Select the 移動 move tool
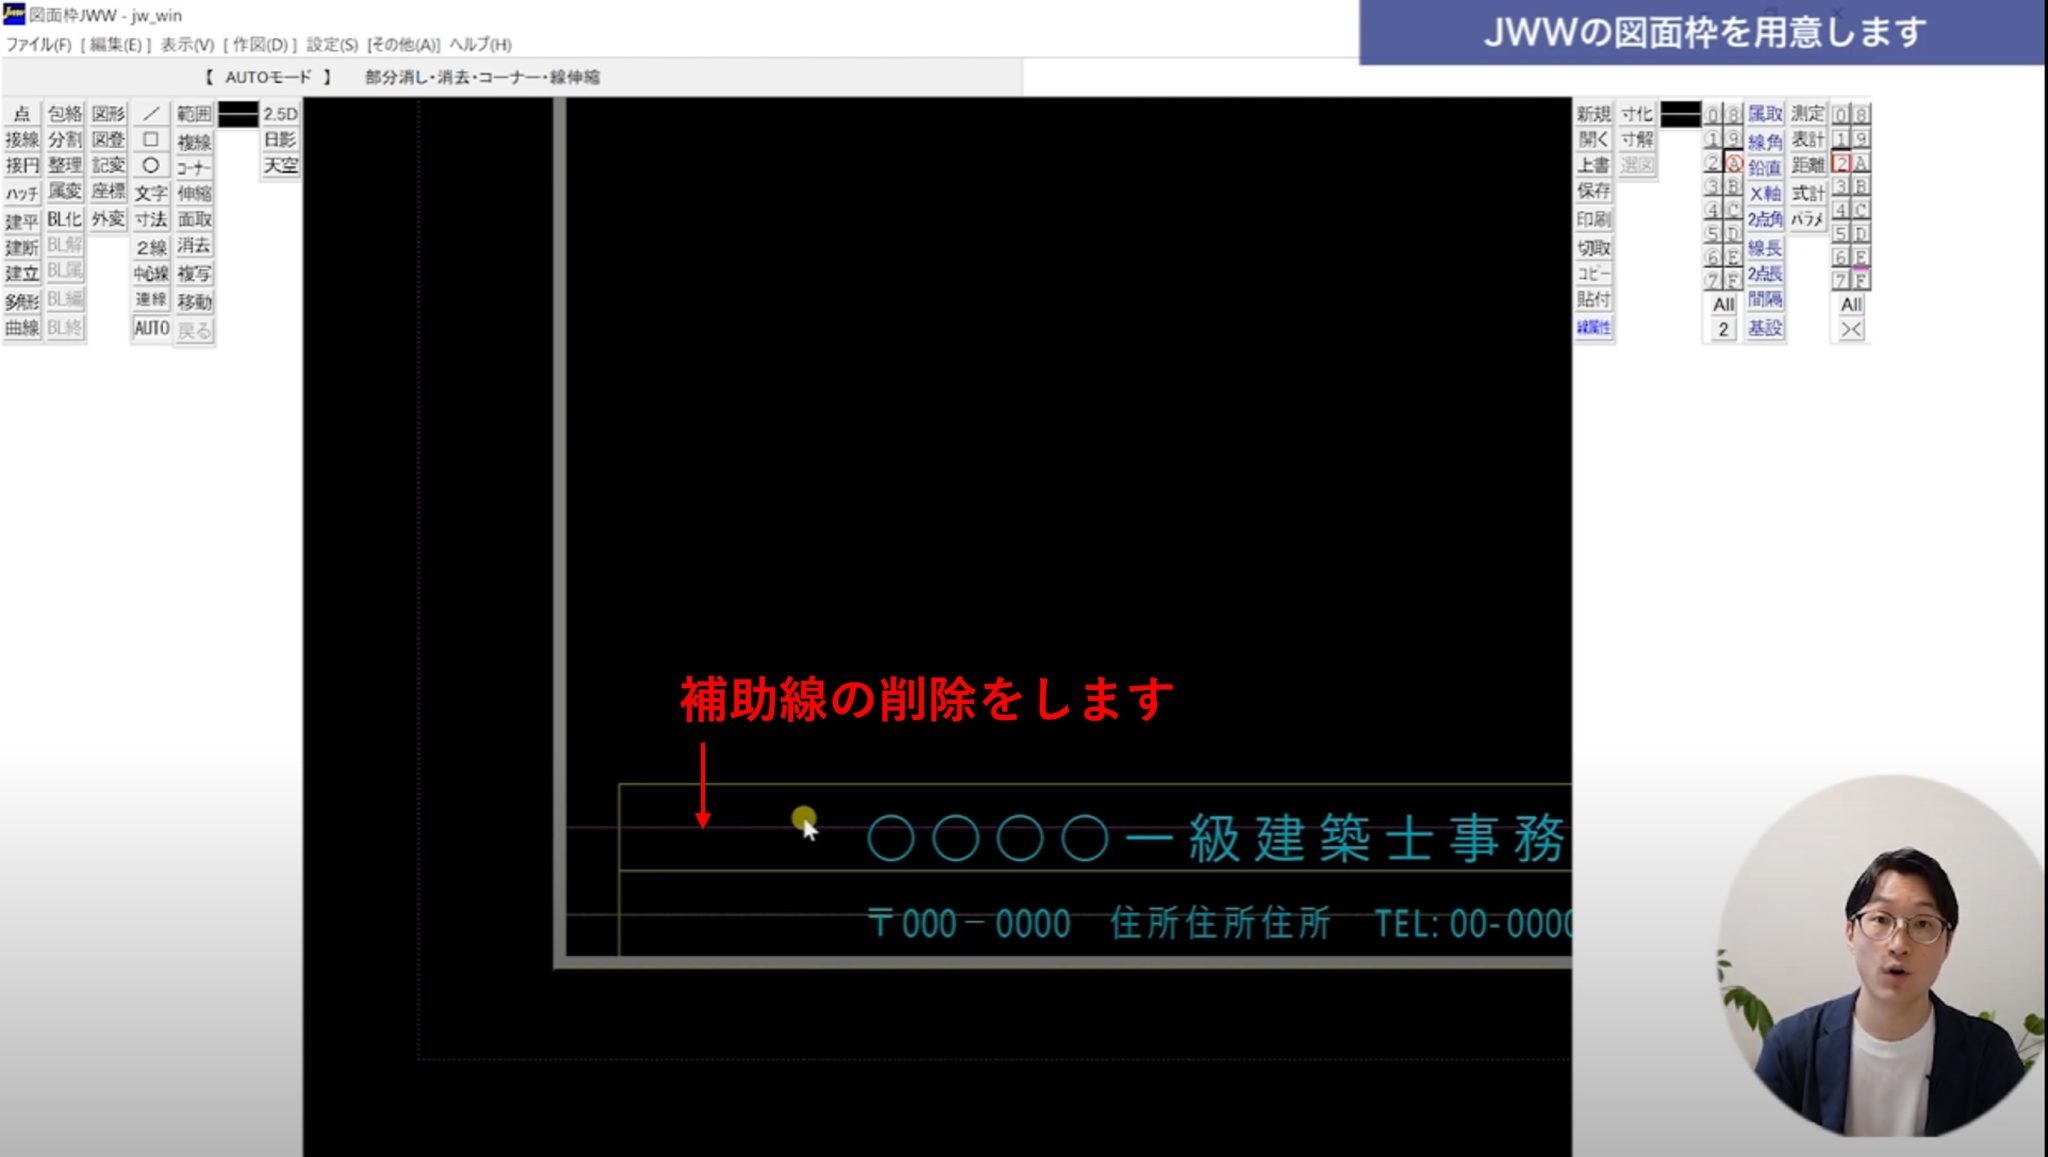Image resolution: width=2048 pixels, height=1157 pixels. click(196, 298)
